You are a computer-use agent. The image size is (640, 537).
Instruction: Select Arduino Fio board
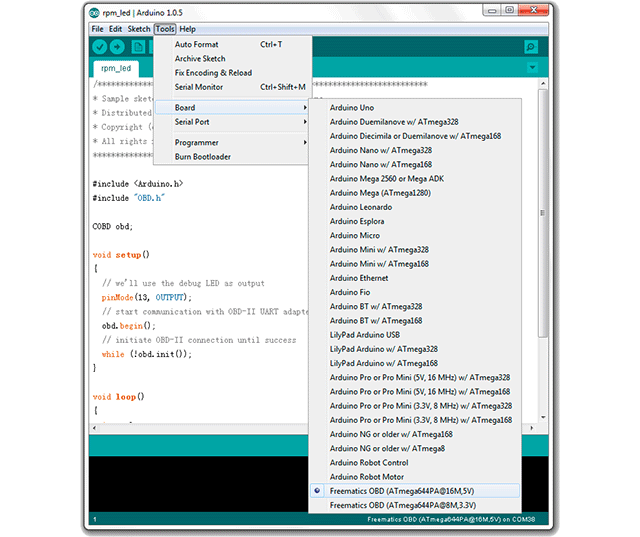[415, 293]
